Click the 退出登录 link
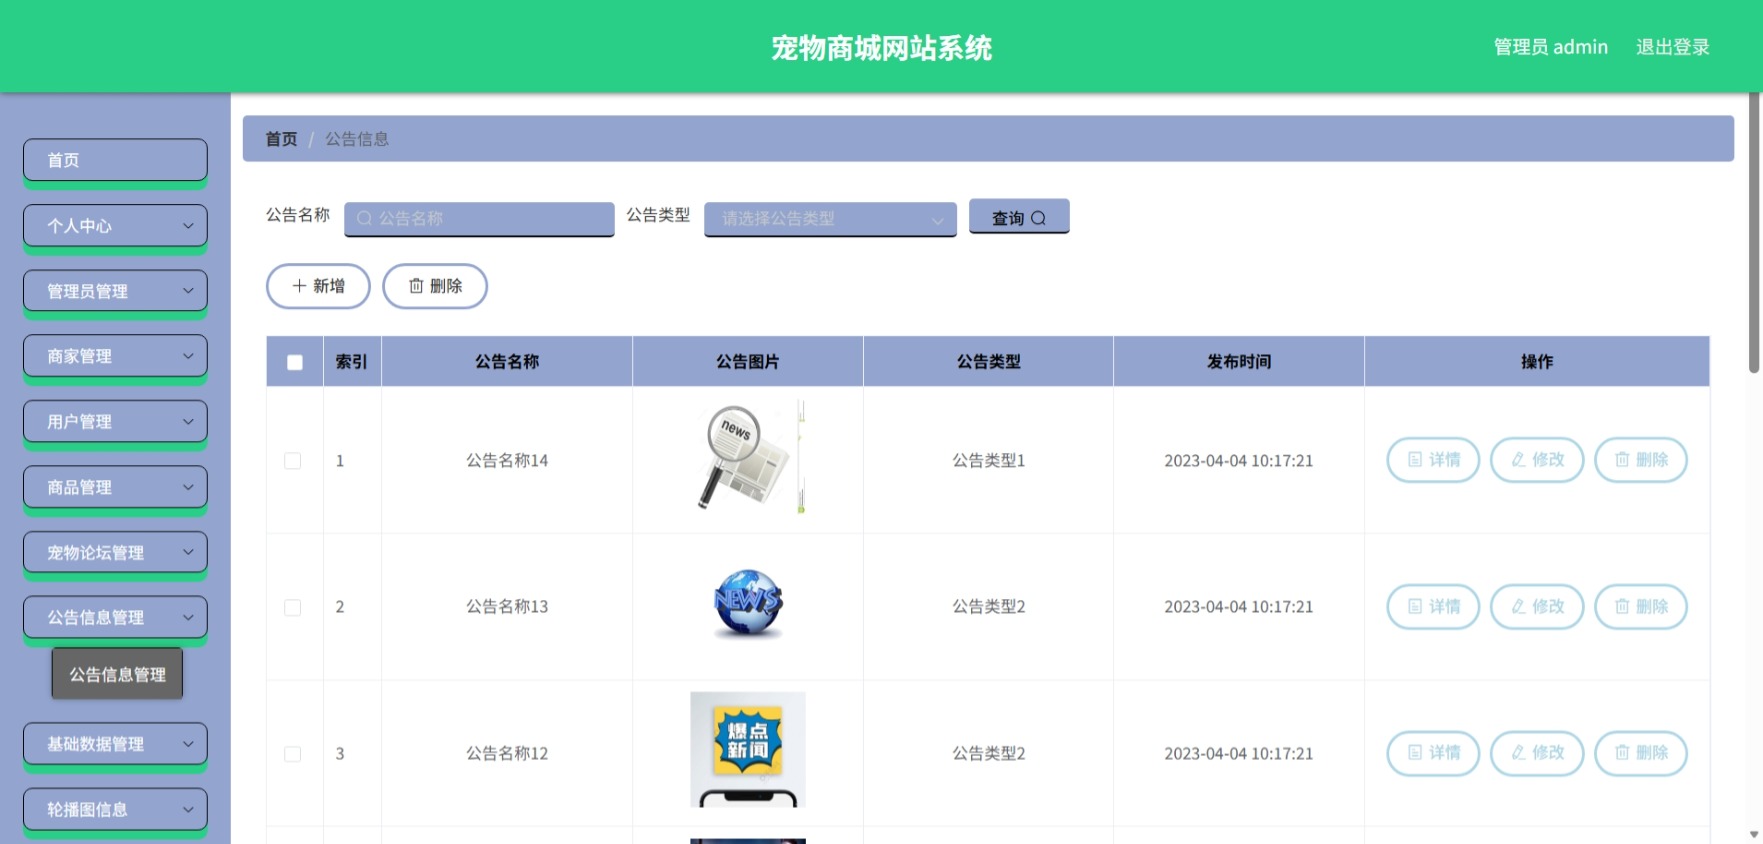Screen dimensions: 1763x844 [1672, 47]
